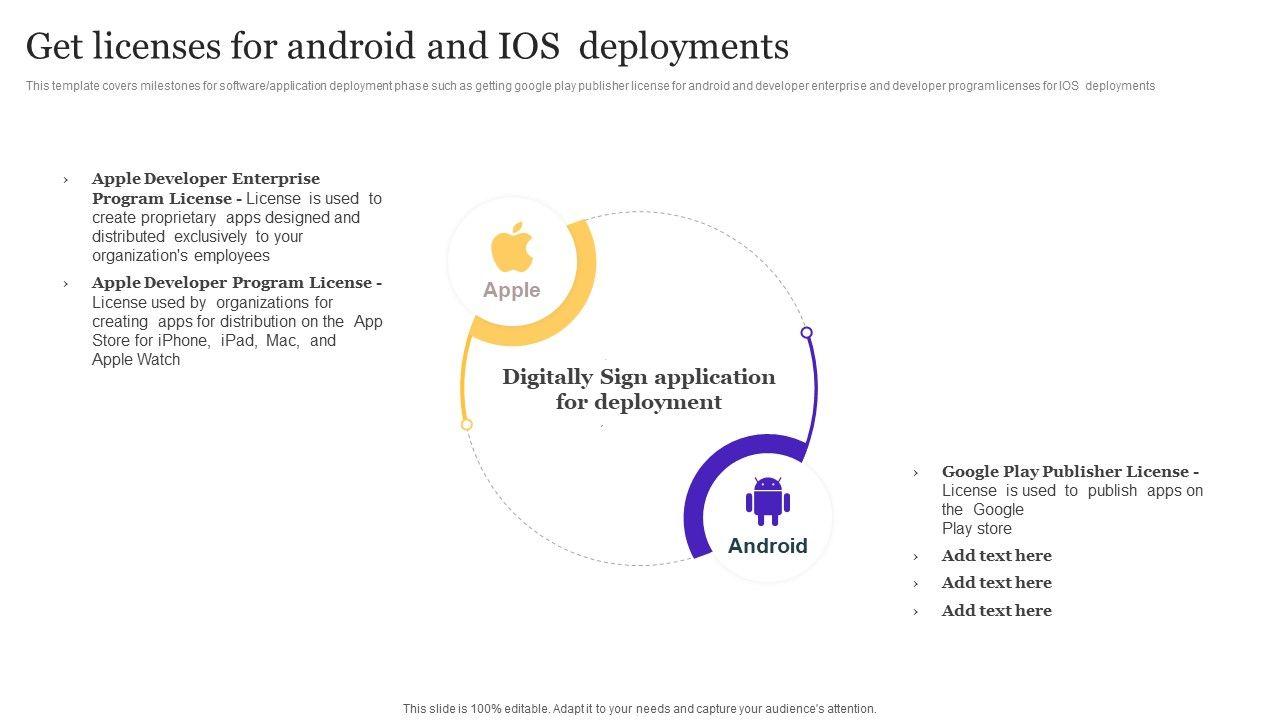
Task: Select the slide title about Android and iOS licenses
Action: 407,46
